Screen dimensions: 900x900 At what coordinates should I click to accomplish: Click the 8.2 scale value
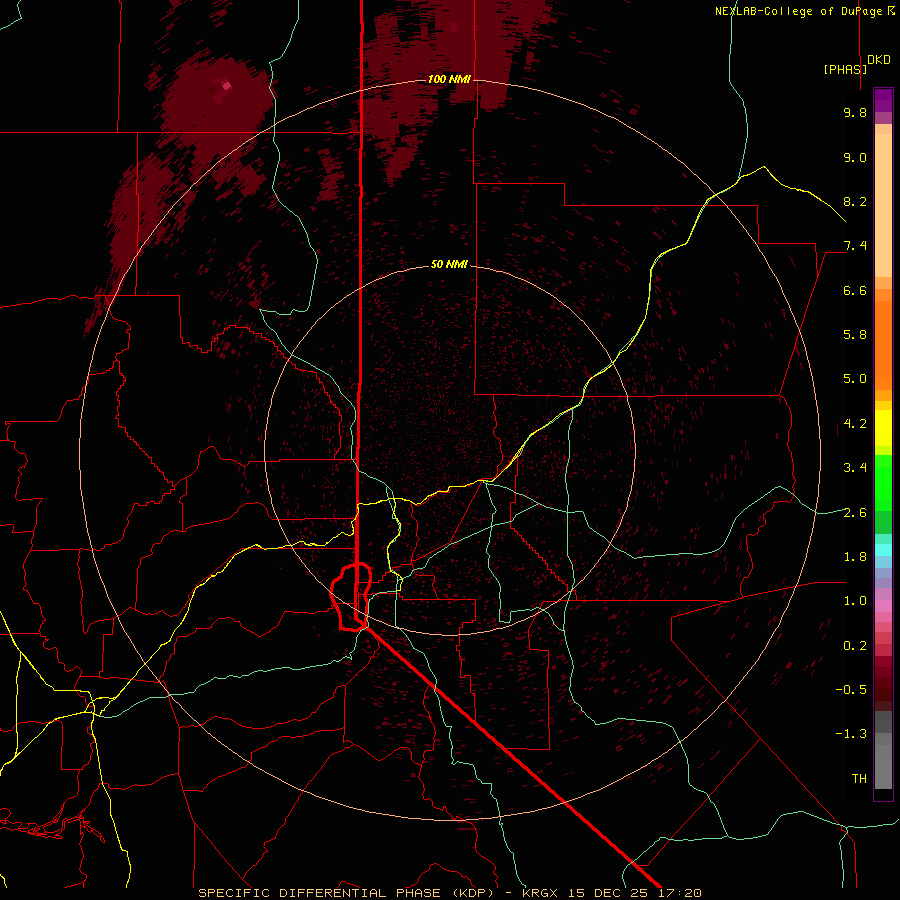(855, 201)
